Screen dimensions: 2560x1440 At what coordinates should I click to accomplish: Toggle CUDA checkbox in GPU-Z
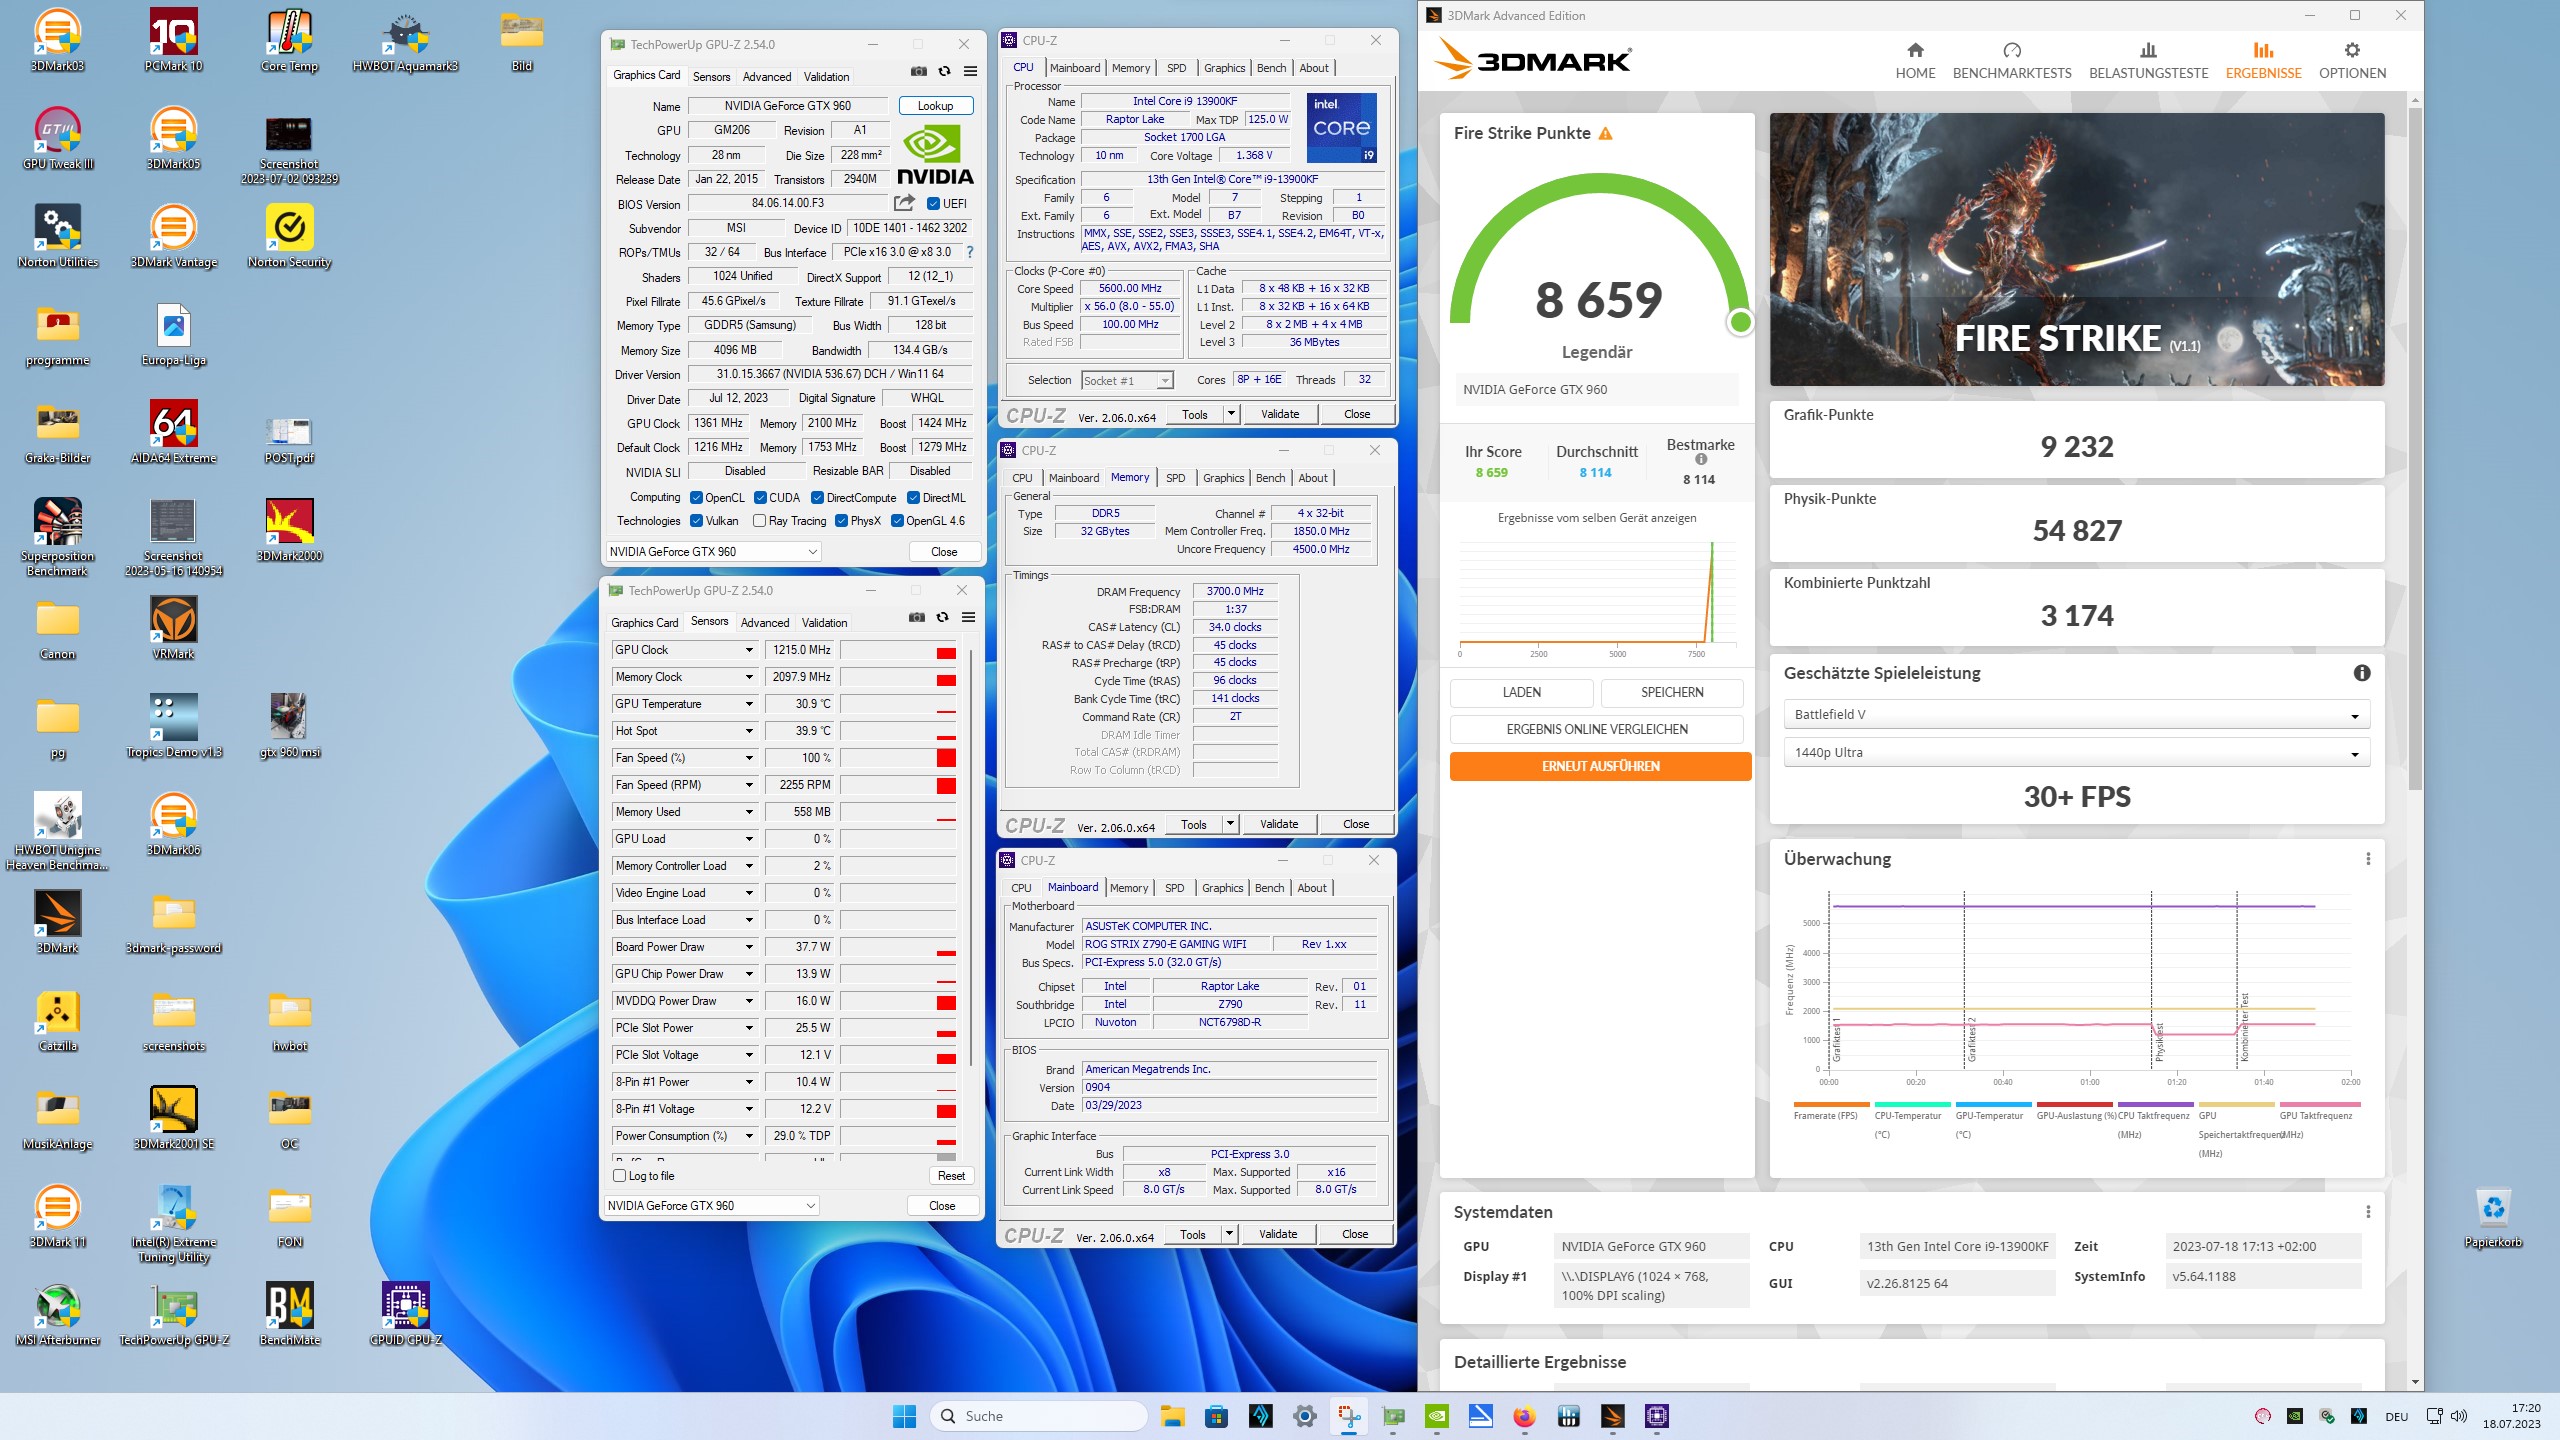(760, 498)
